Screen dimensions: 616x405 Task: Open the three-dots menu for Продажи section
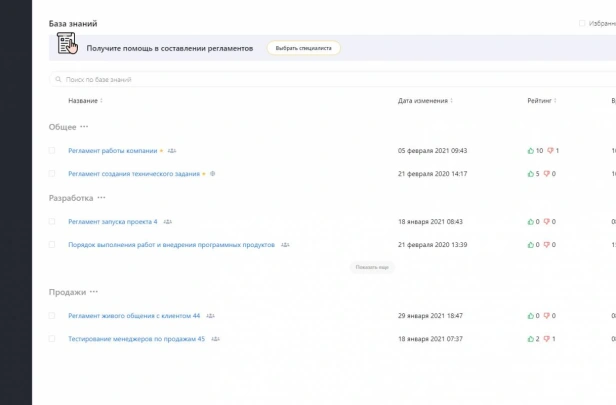pyautogui.click(x=94, y=292)
